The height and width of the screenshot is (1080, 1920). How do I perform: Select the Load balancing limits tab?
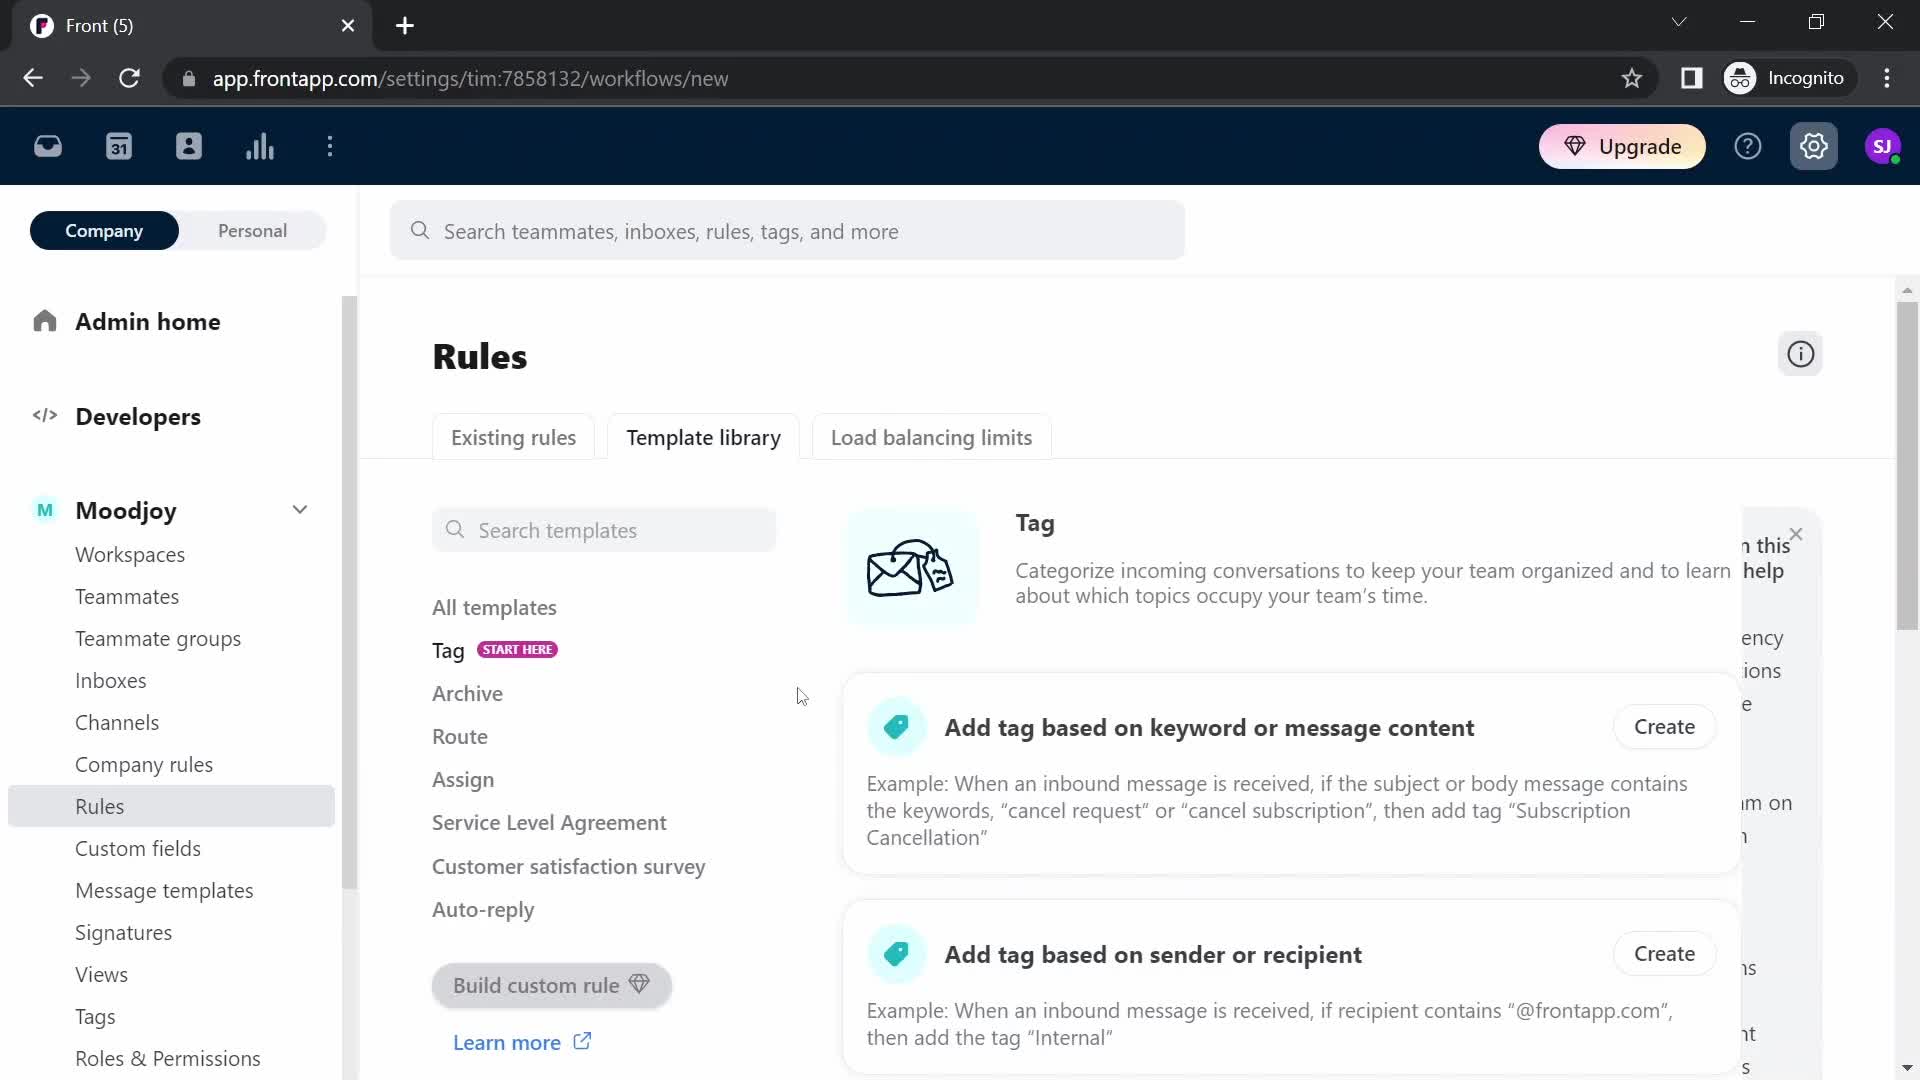tap(931, 436)
